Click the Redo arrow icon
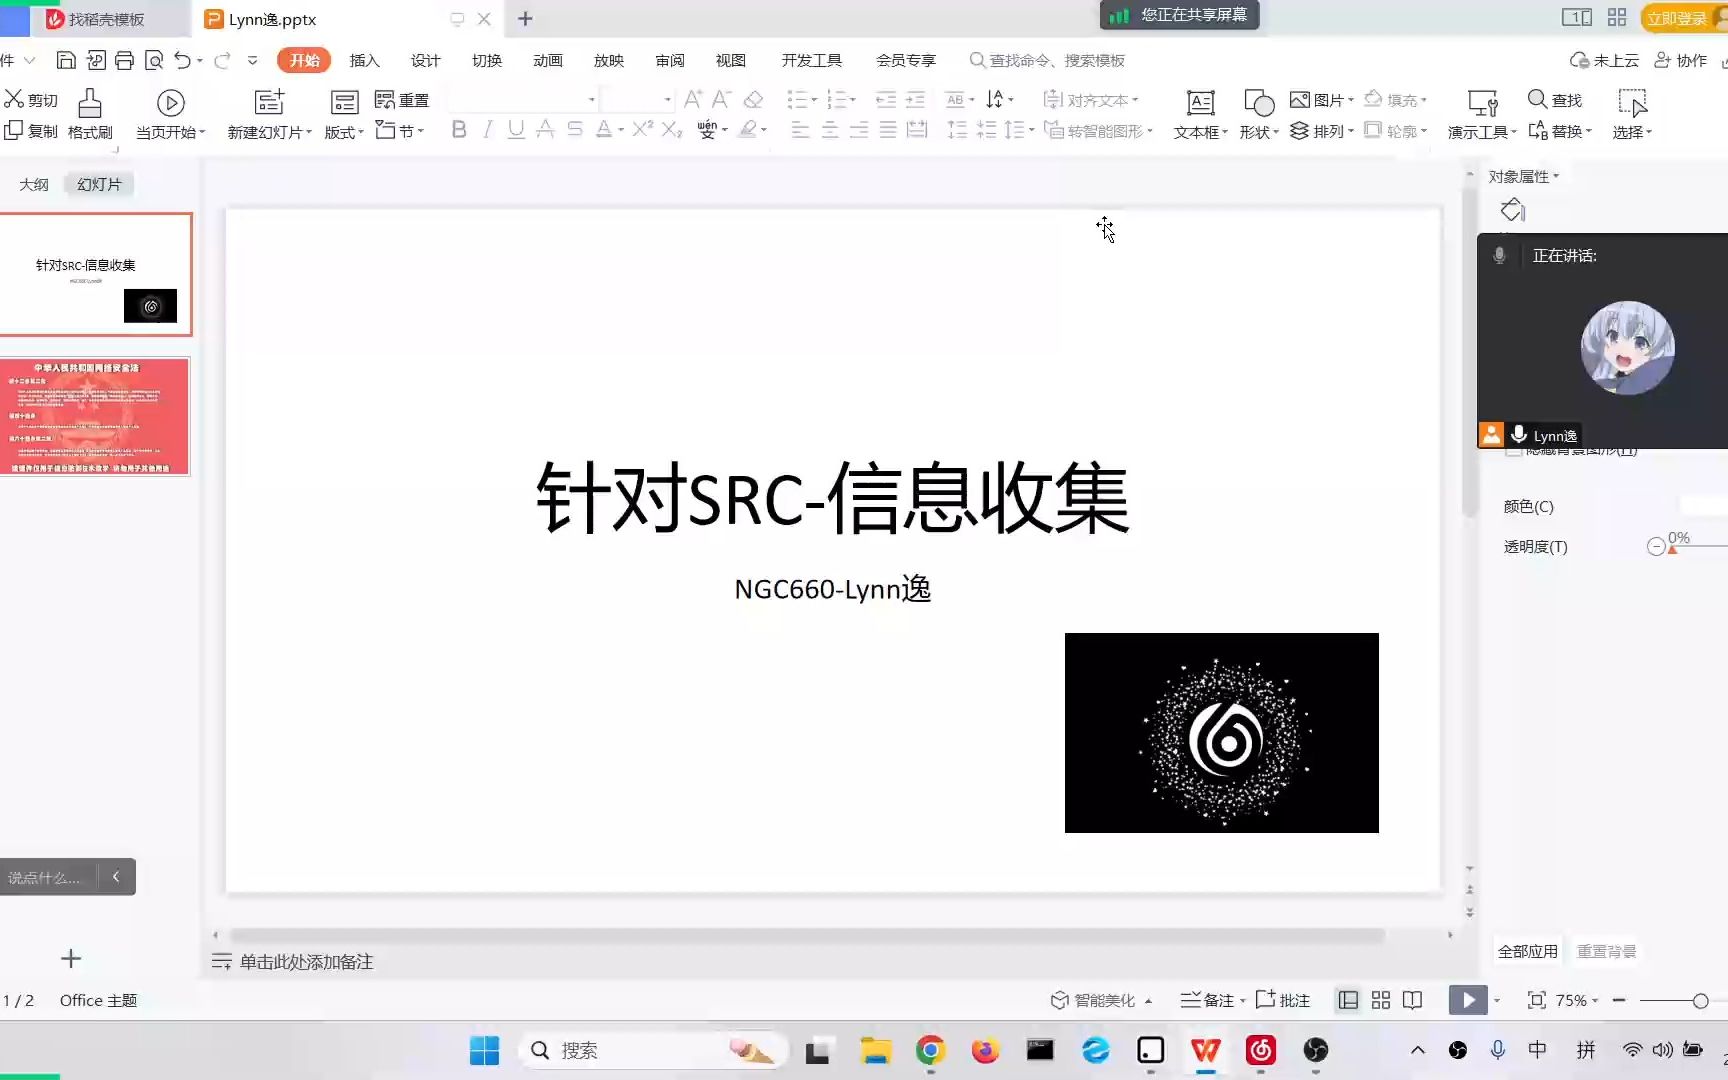The image size is (1728, 1080). pos(222,60)
